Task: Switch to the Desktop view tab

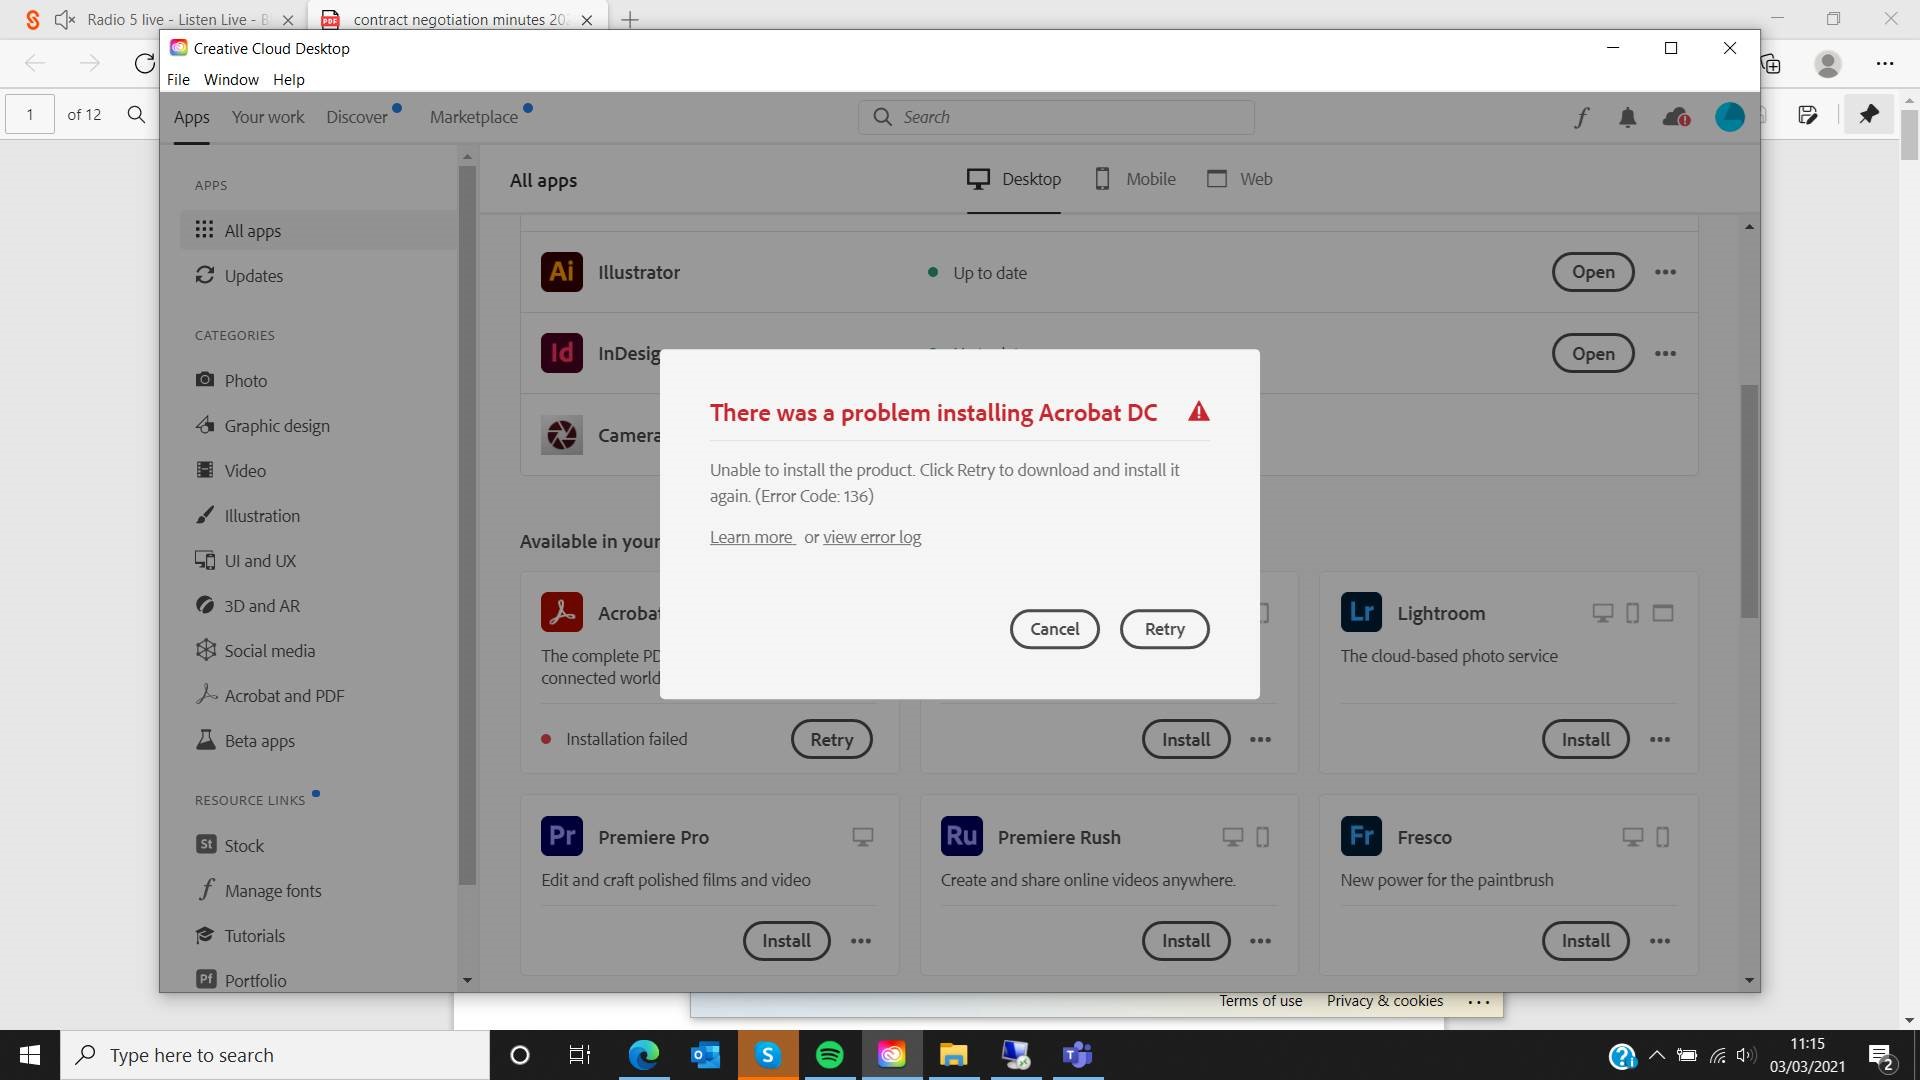Action: (x=1015, y=178)
